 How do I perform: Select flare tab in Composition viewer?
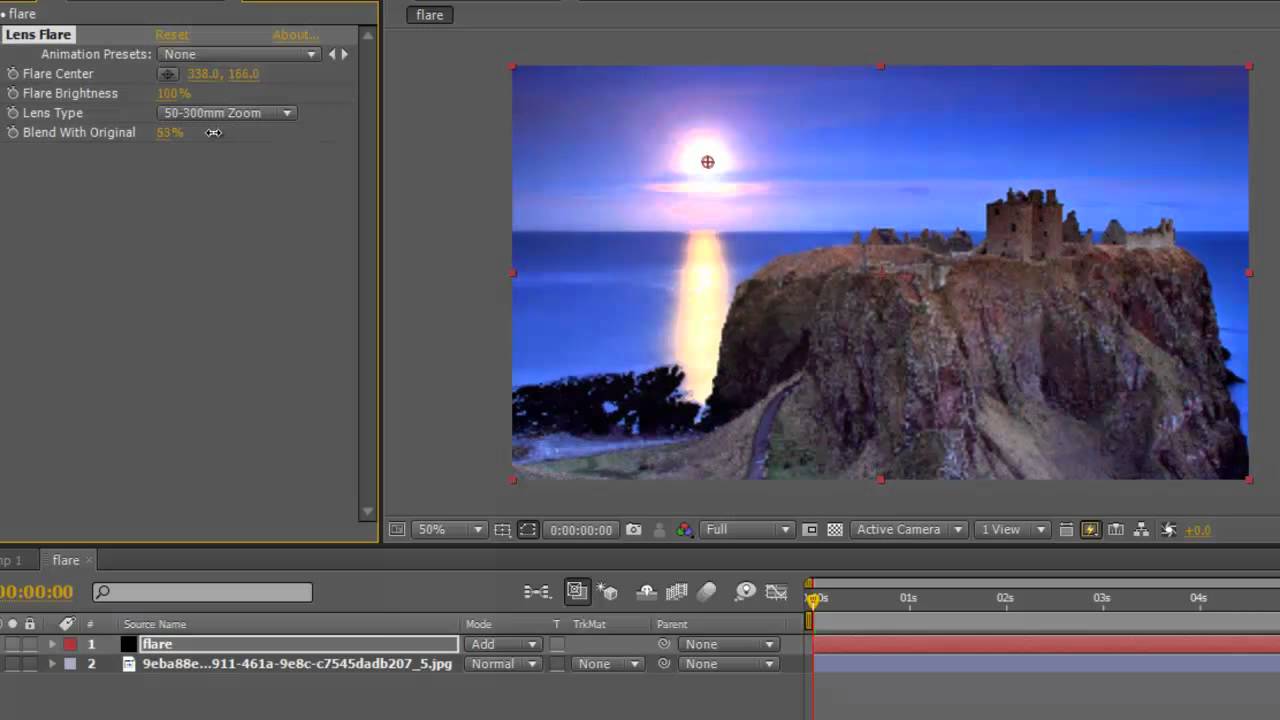coord(430,15)
